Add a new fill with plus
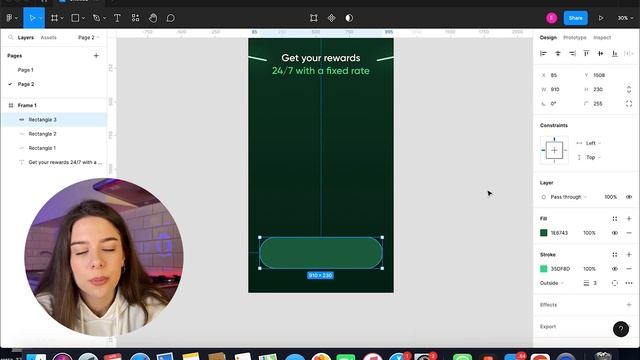Screen dimensions: 640x360 (x=629, y=219)
